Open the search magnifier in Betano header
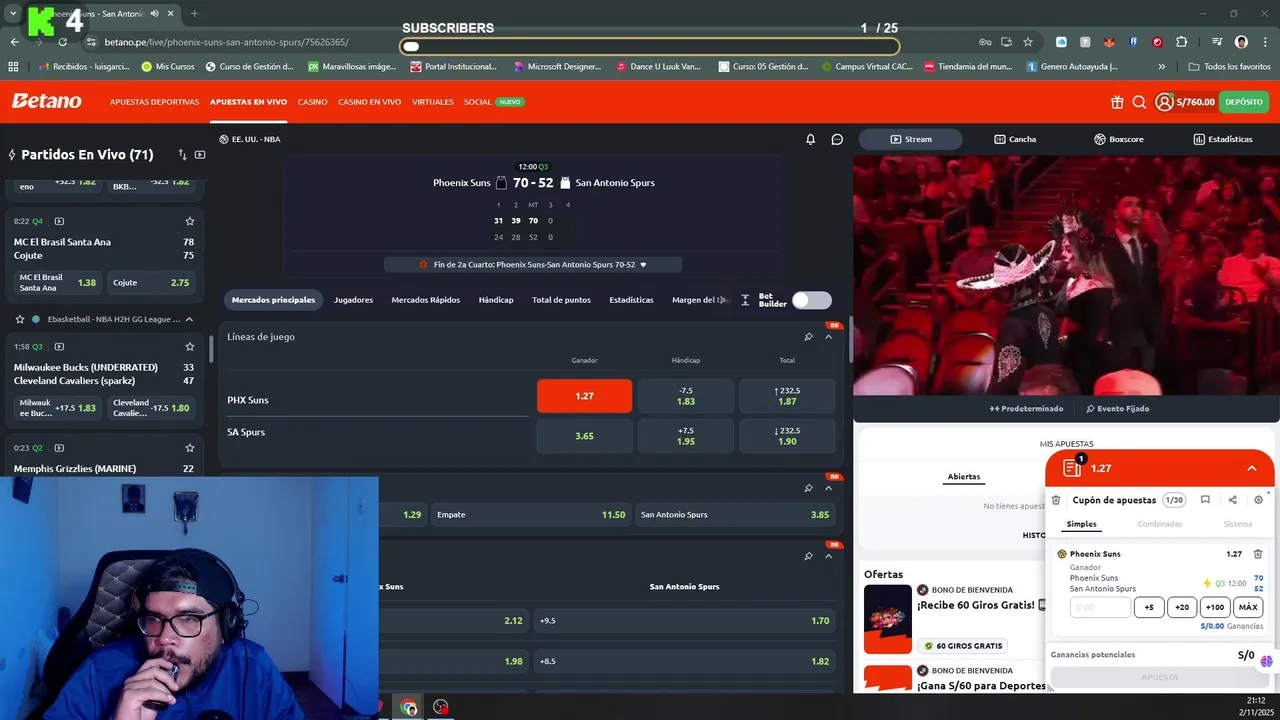The width and height of the screenshot is (1280, 720). [x=1139, y=102]
